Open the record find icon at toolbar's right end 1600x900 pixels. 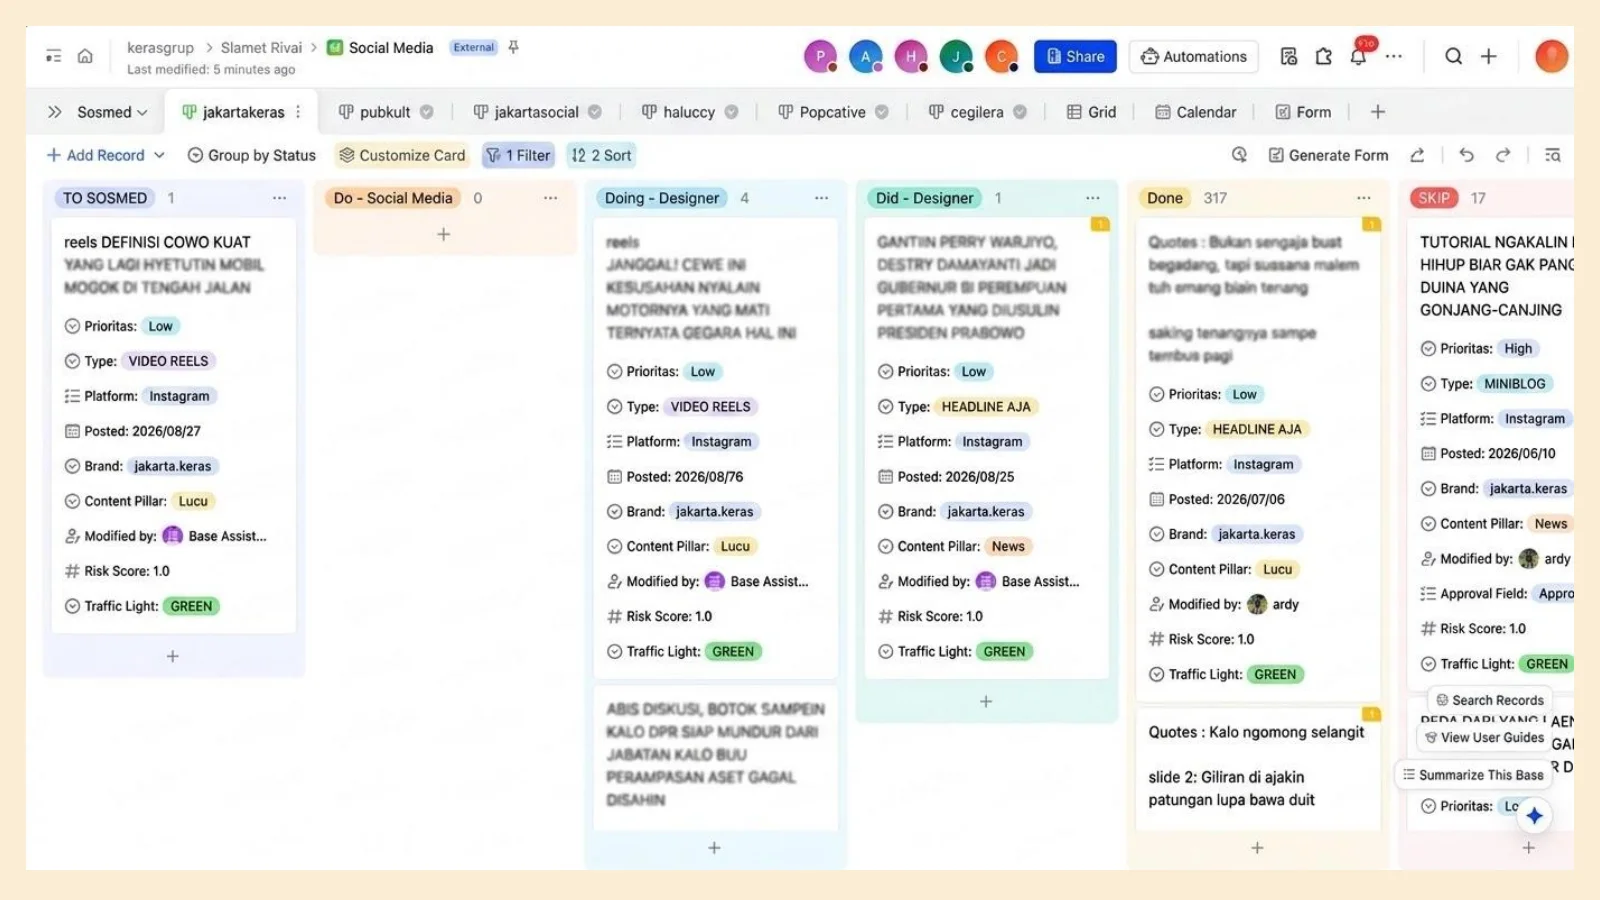tap(1552, 155)
